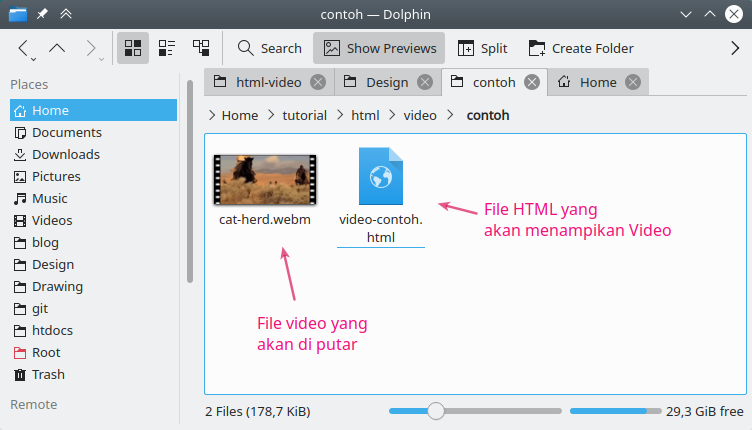Navigate to html in breadcrumb
Screen dimensions: 752x430
tap(365, 116)
